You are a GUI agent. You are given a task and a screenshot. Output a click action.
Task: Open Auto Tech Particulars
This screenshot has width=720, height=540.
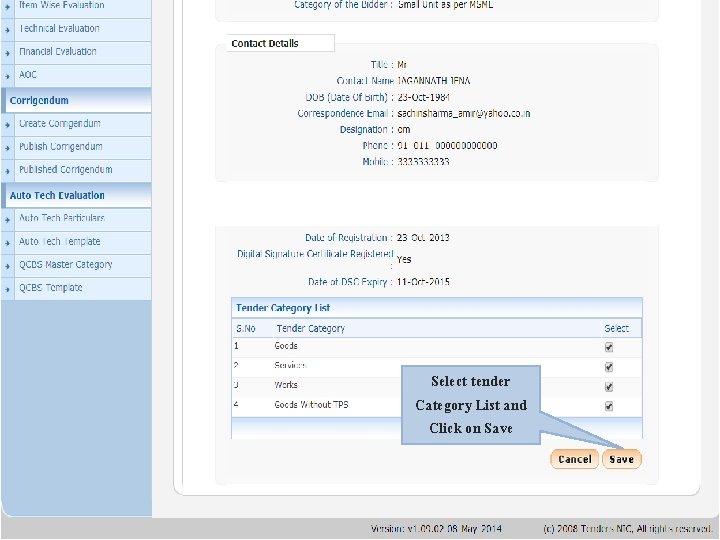coord(62,218)
